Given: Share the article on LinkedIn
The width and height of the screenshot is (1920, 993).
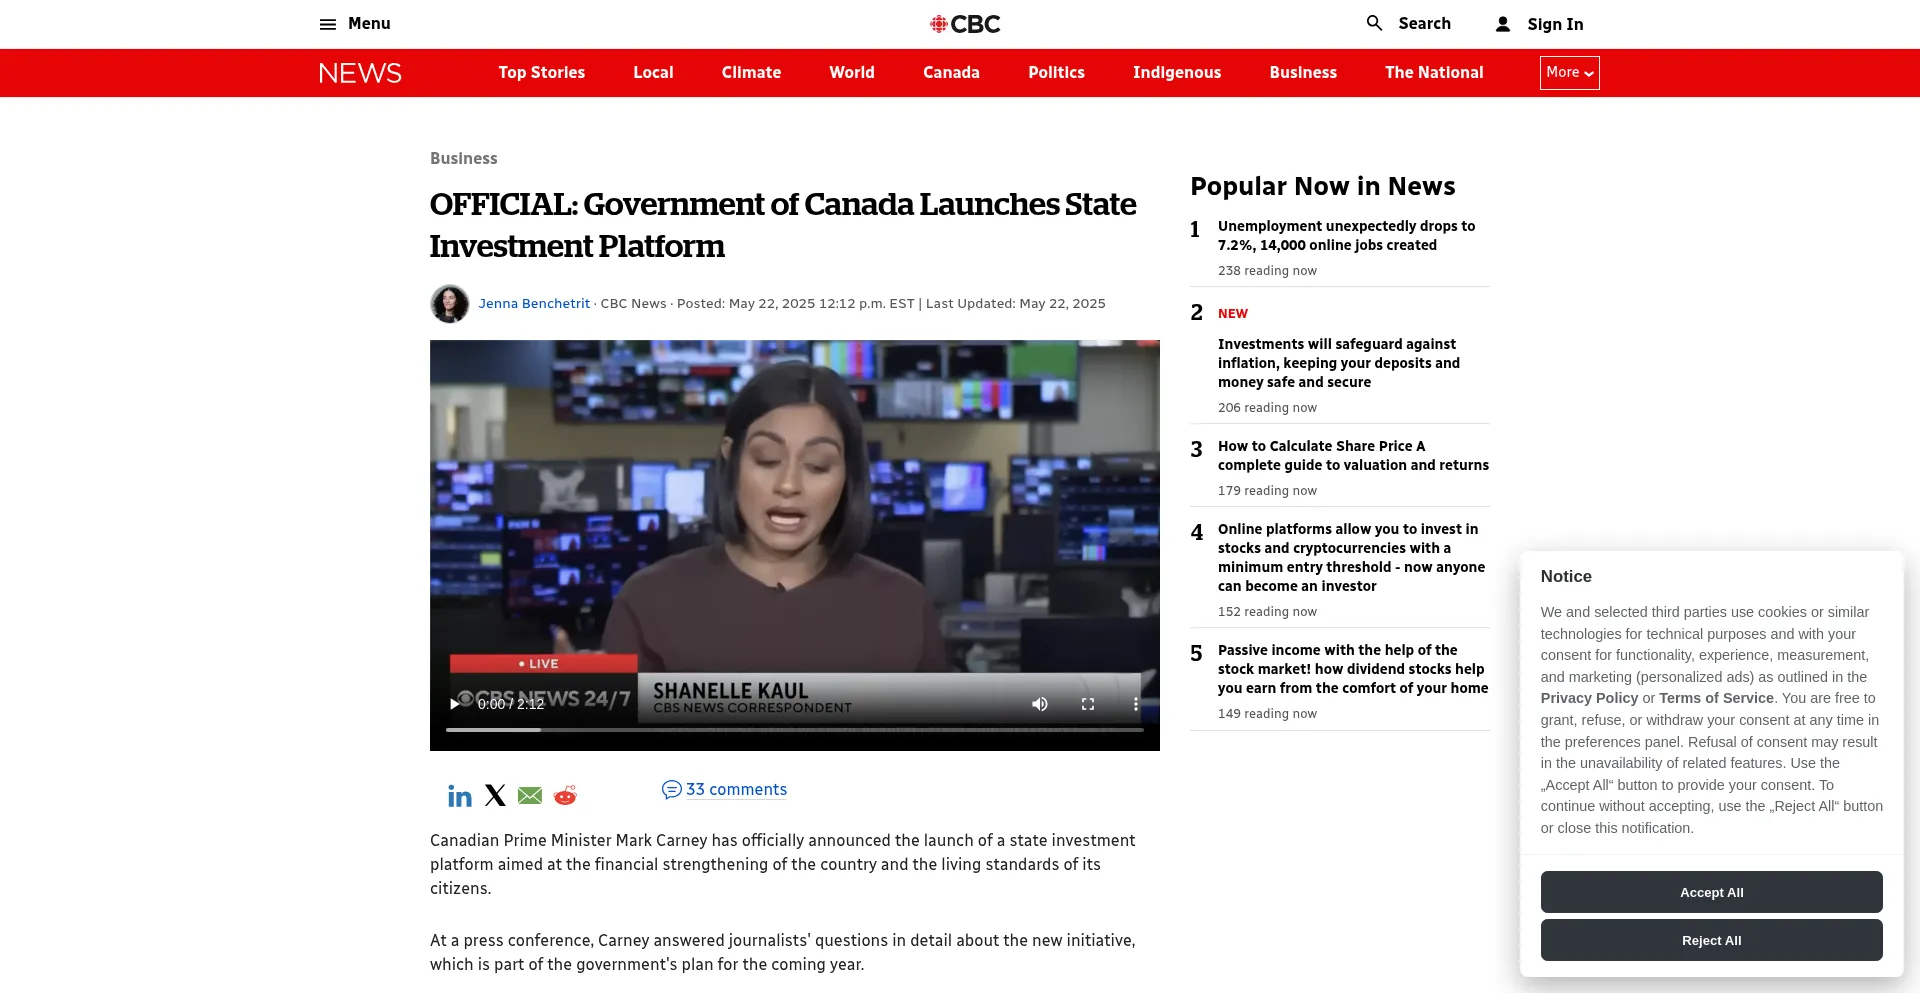Looking at the screenshot, I should coord(459,796).
